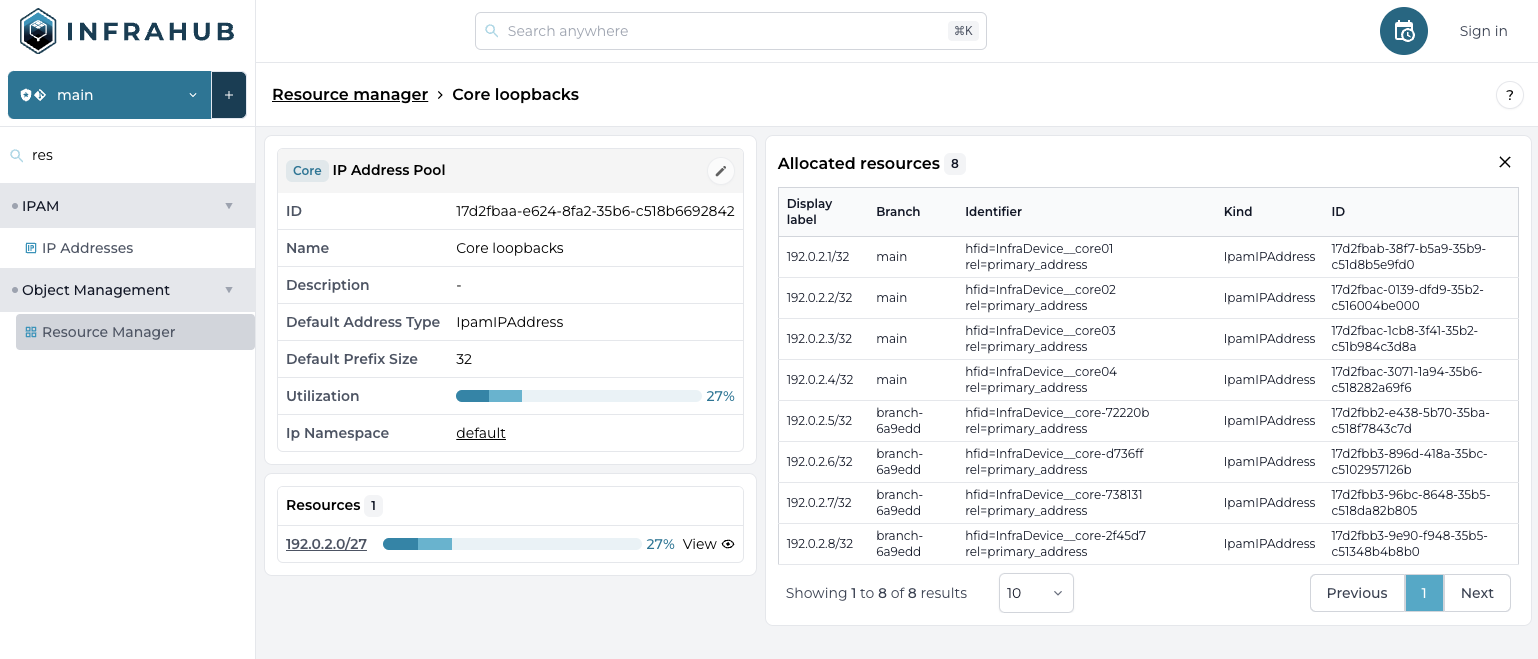Collapse the IPAM section
The image size is (1538, 659).
(228, 206)
